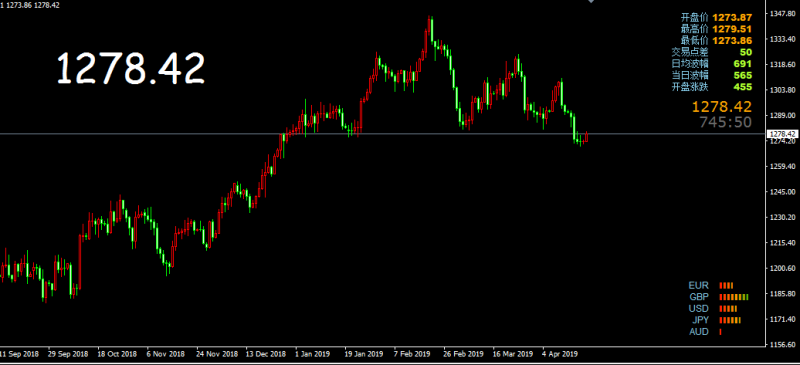Image resolution: width=800 pixels, height=365 pixels.
Task: Click the 1278.42 current price tag on price axis
Action: point(783,134)
